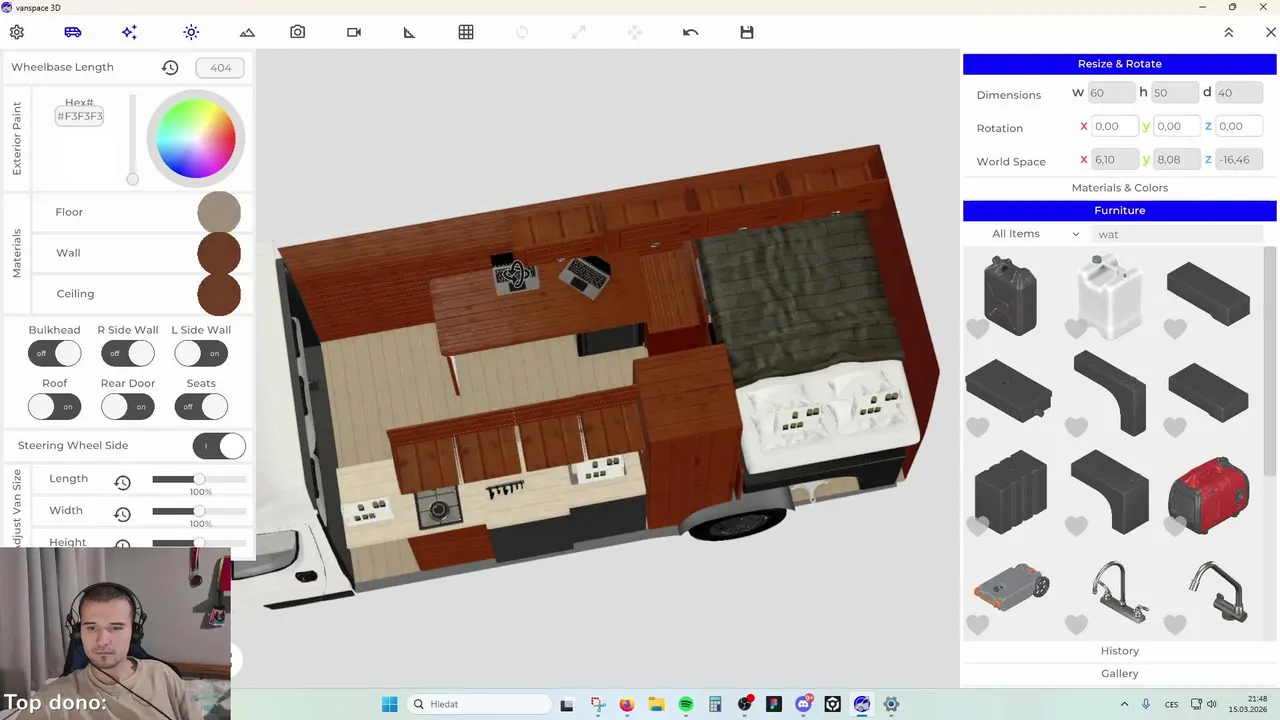The image size is (1280, 720).
Task: Undo the last action
Action: [690, 32]
